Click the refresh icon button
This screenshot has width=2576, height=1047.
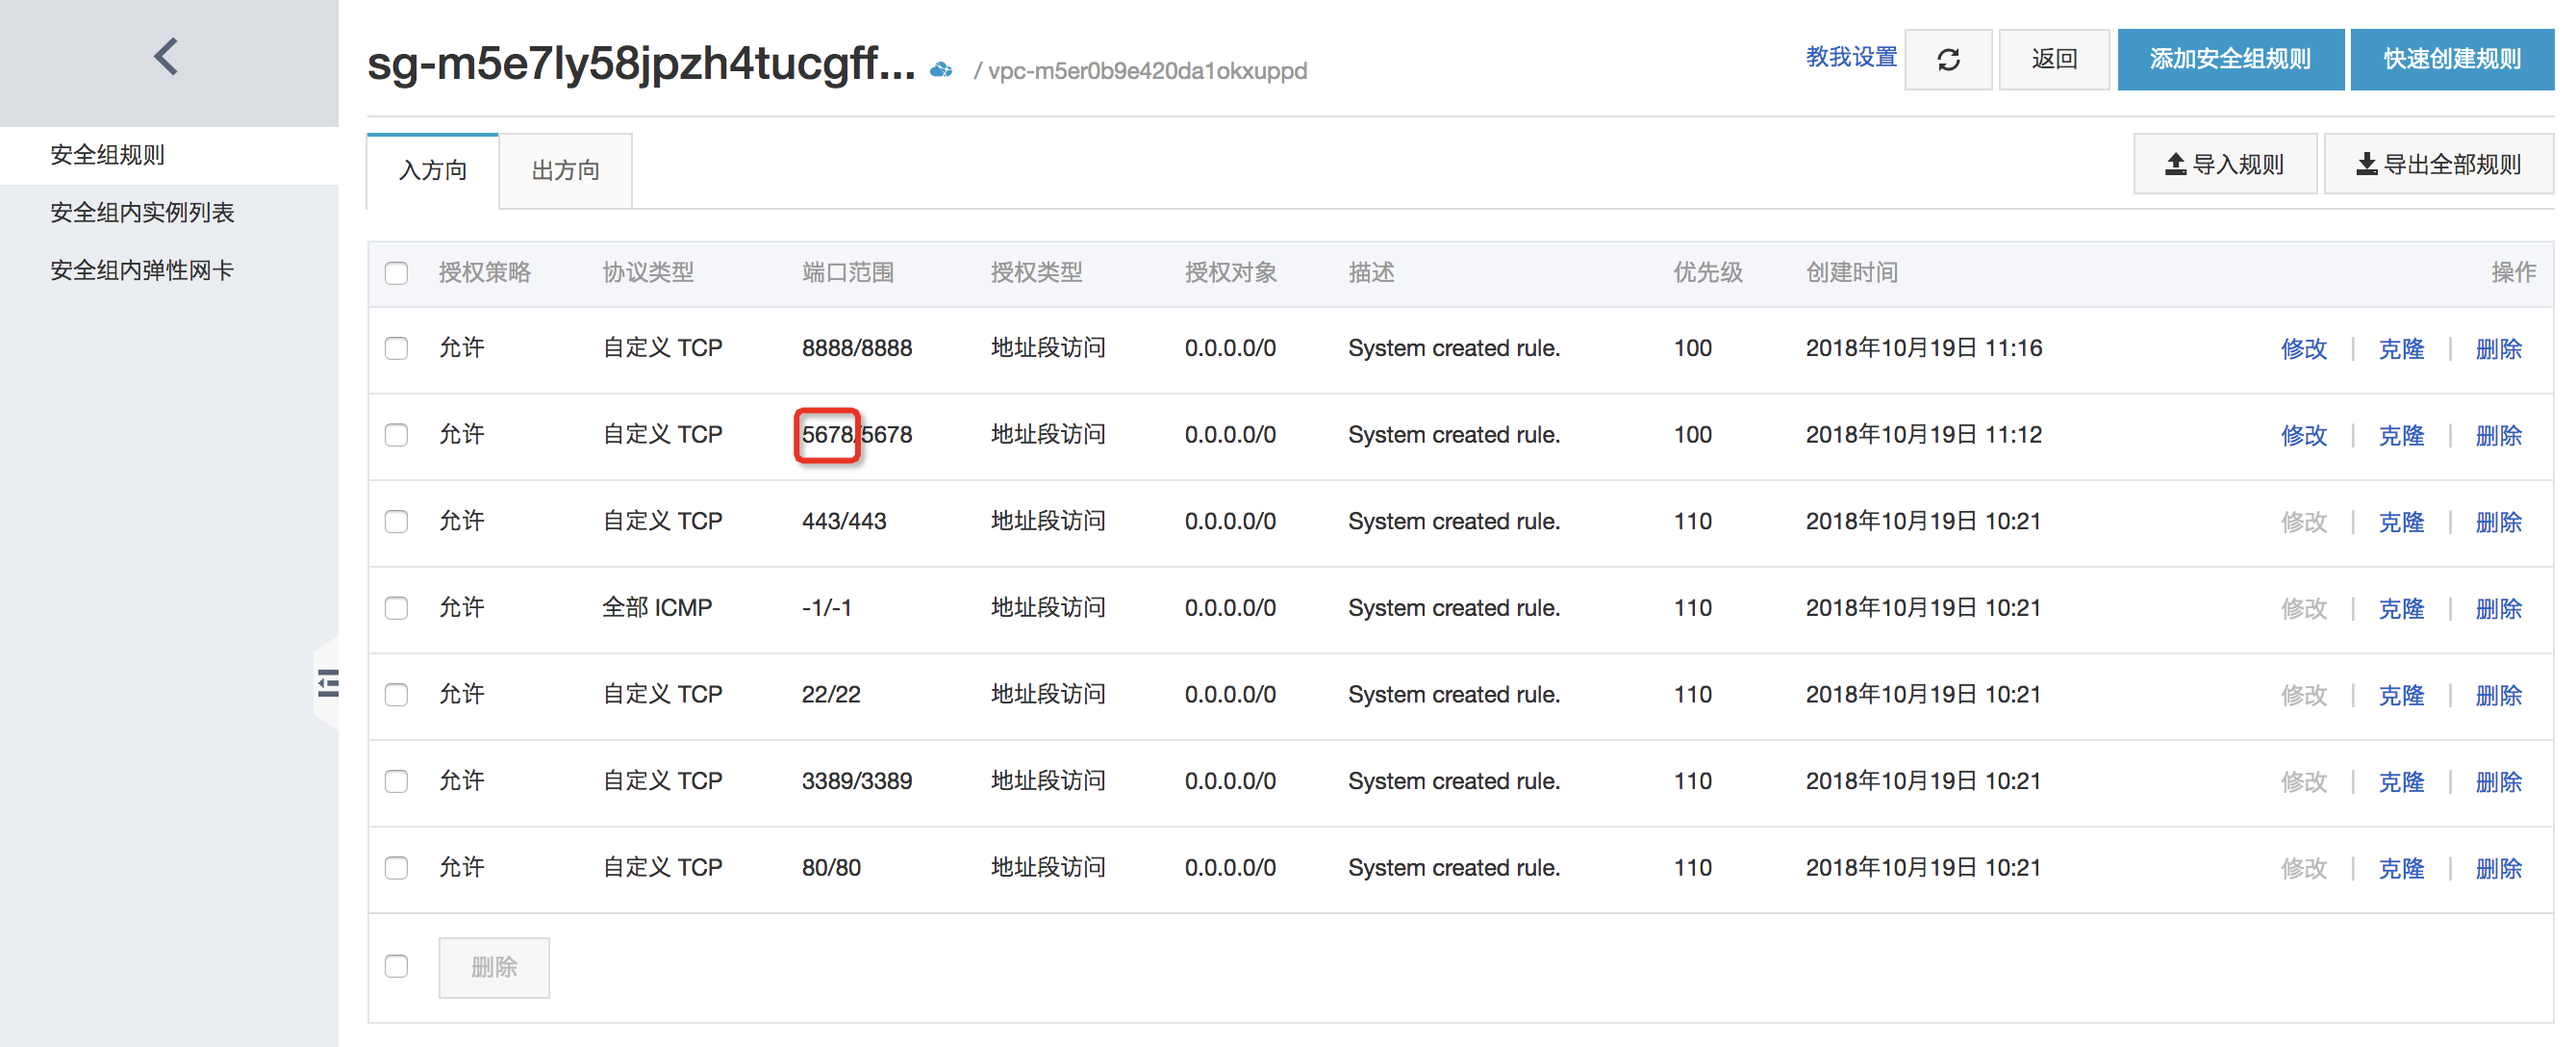pos(1947,60)
